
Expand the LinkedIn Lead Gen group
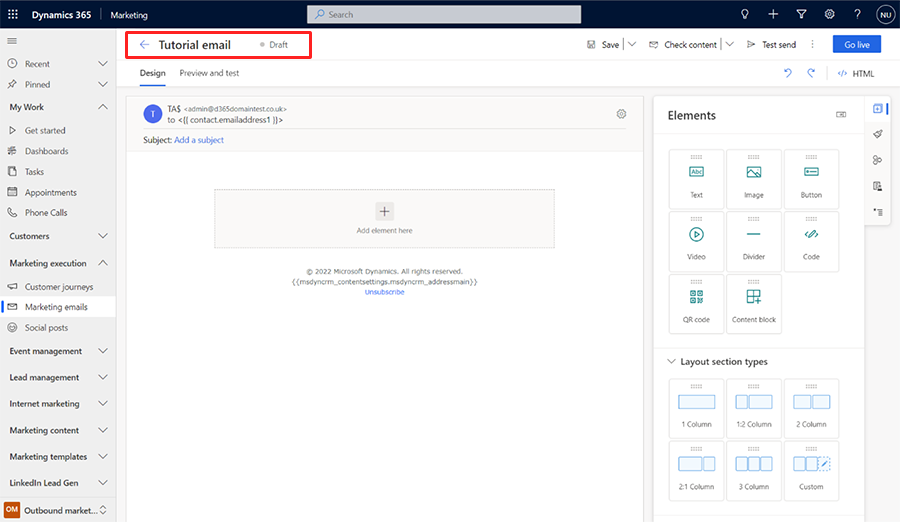click(x=103, y=483)
